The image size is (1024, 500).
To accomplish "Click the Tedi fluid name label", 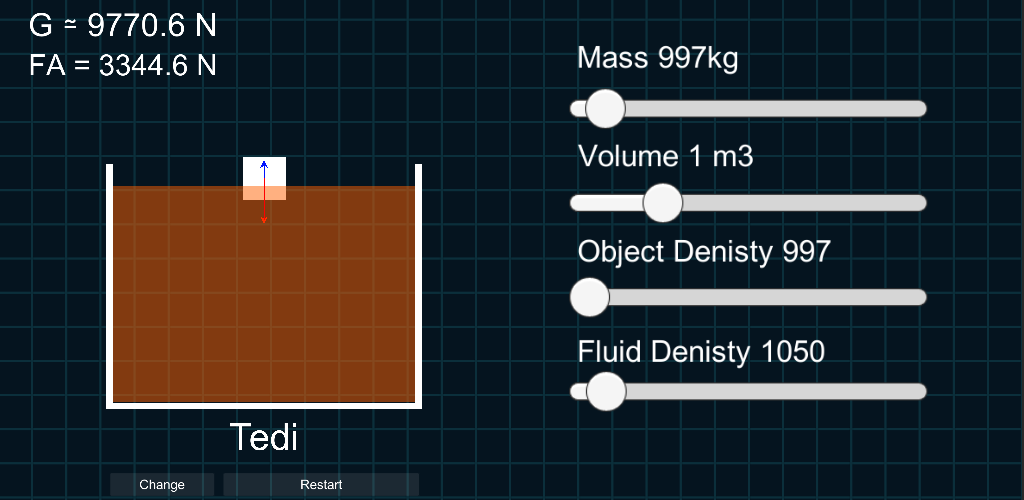I will [264, 437].
